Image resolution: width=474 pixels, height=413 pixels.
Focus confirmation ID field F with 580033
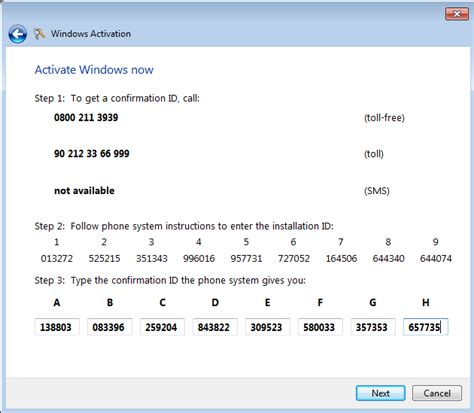pyautogui.click(x=320, y=327)
